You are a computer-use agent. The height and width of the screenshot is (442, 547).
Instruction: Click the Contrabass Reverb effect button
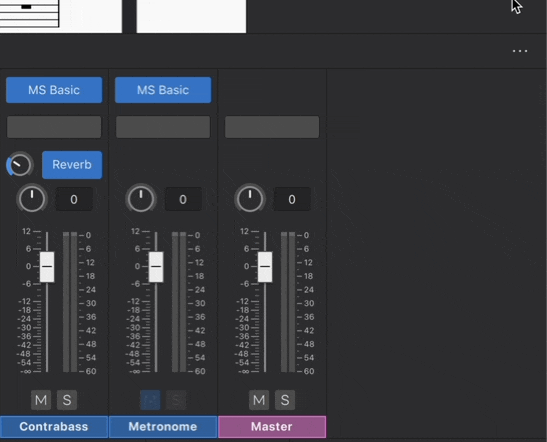(x=72, y=165)
